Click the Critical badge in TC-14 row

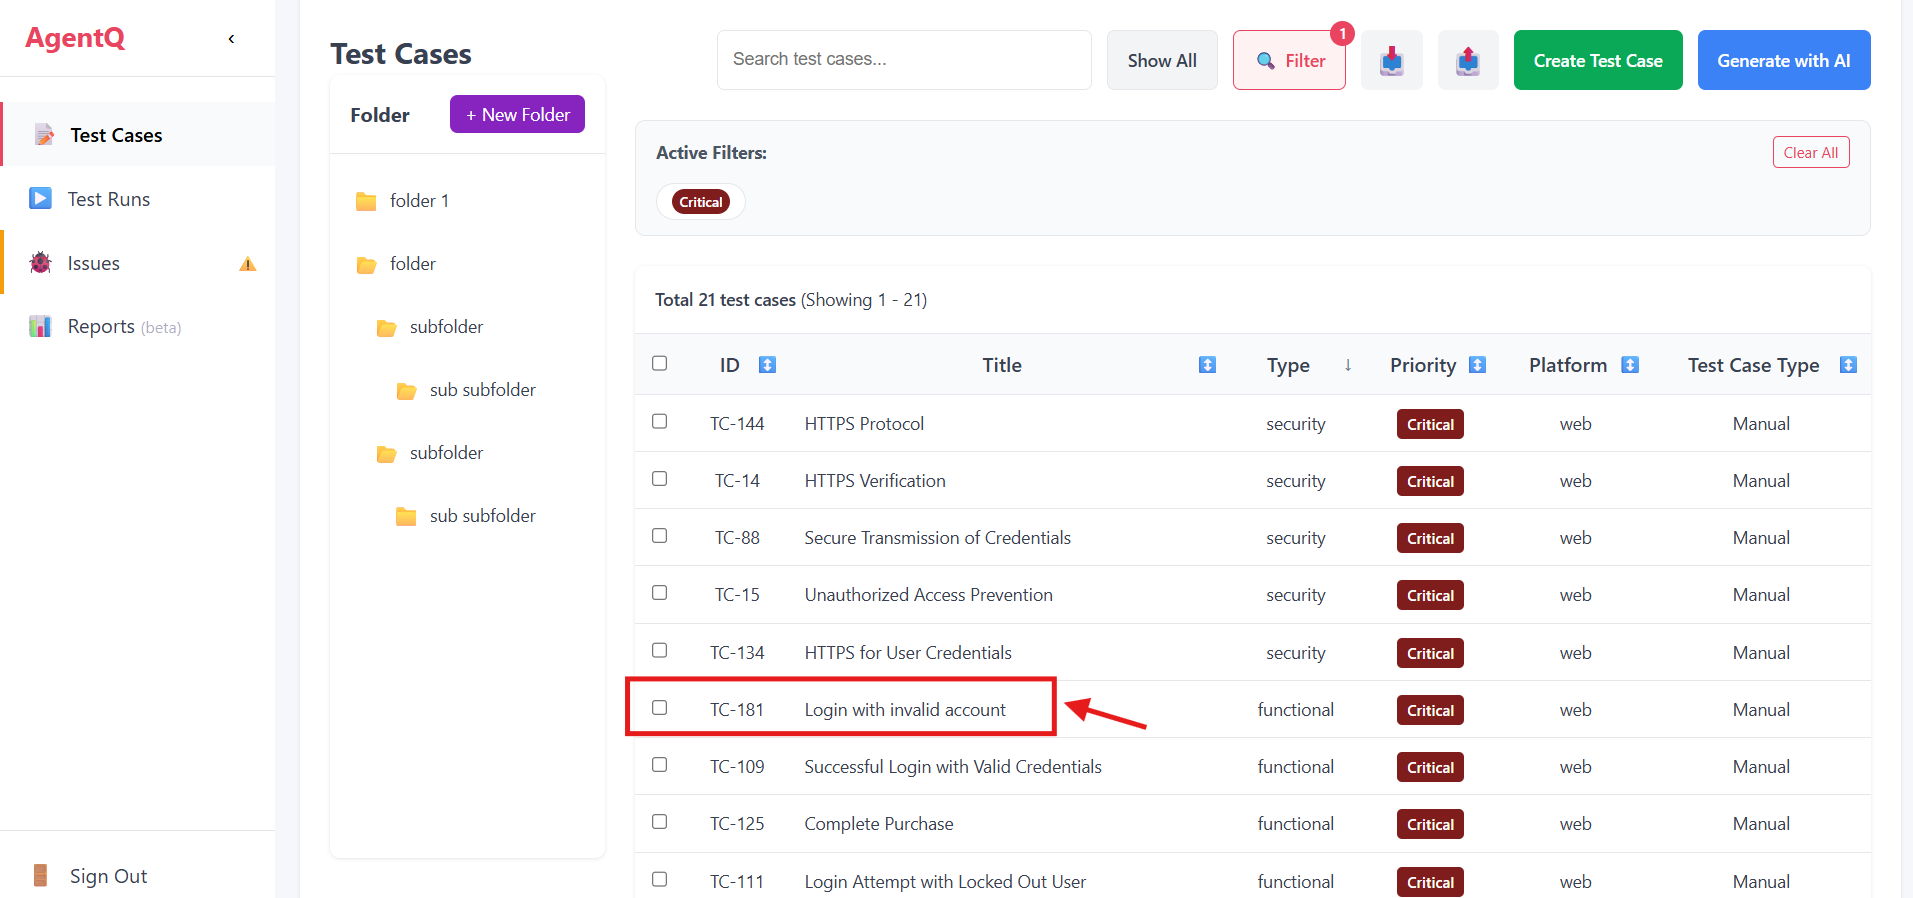coord(1430,481)
